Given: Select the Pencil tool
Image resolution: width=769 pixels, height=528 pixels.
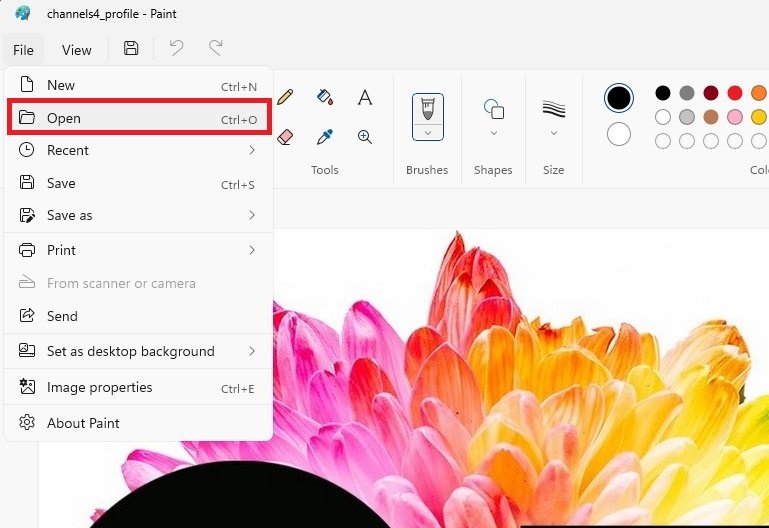Looking at the screenshot, I should (286, 97).
